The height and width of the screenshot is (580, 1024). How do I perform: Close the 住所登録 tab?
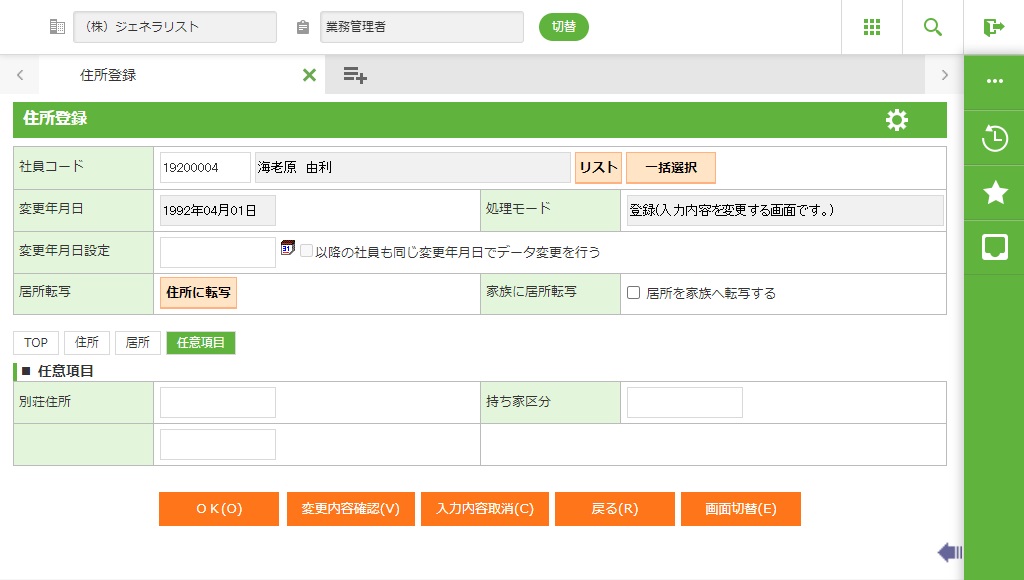click(310, 75)
